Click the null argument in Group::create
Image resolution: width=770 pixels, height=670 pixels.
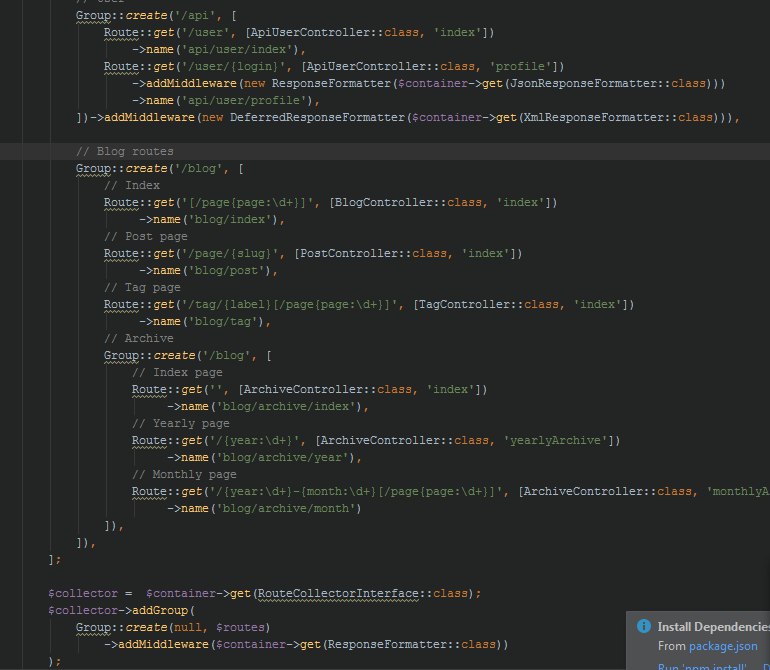click(x=188, y=628)
